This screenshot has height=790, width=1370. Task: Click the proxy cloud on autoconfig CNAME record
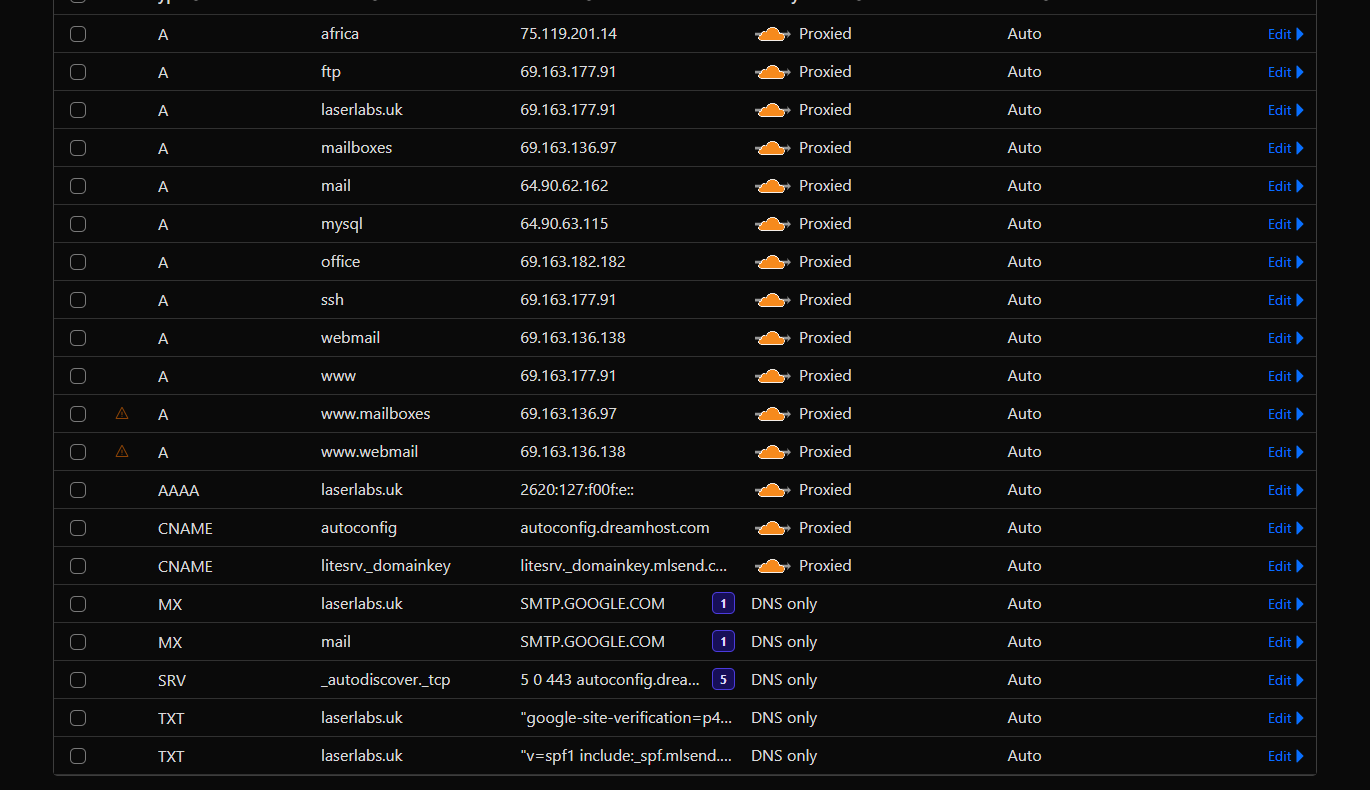(772, 527)
